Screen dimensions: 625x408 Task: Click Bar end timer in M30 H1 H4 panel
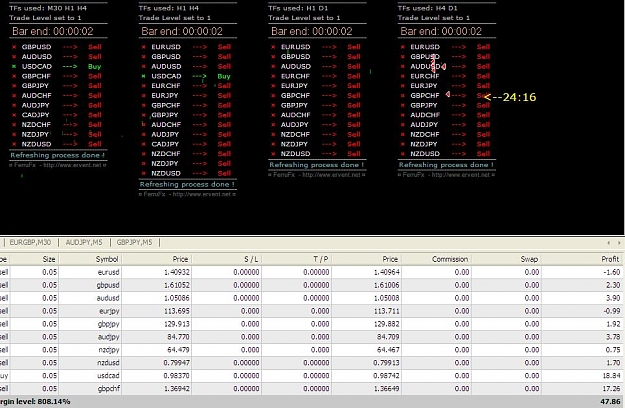coord(53,31)
